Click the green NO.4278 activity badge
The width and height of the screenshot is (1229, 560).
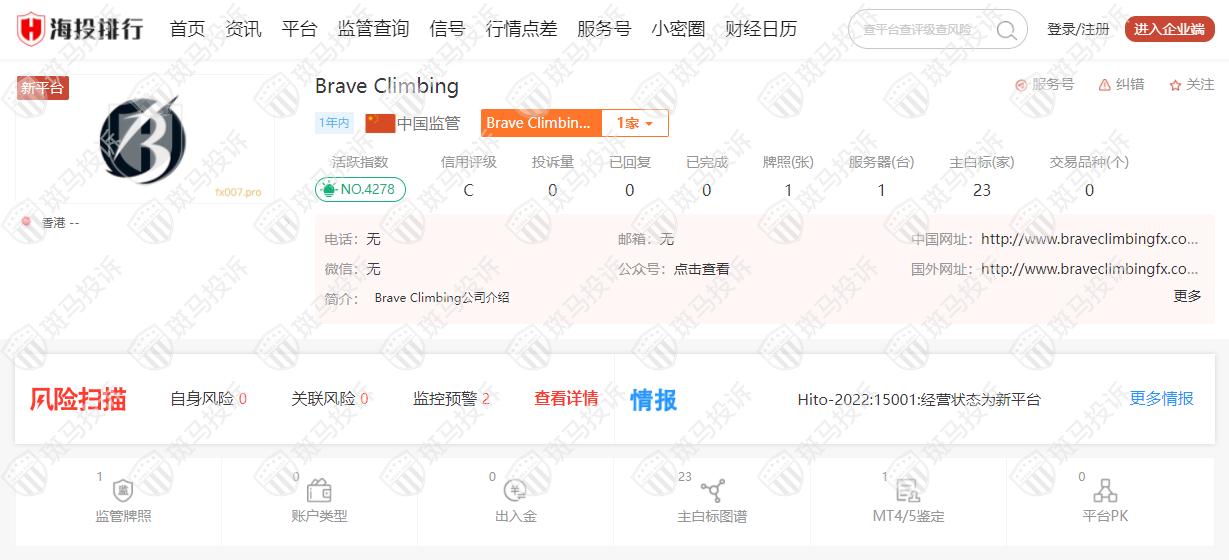[x=360, y=189]
